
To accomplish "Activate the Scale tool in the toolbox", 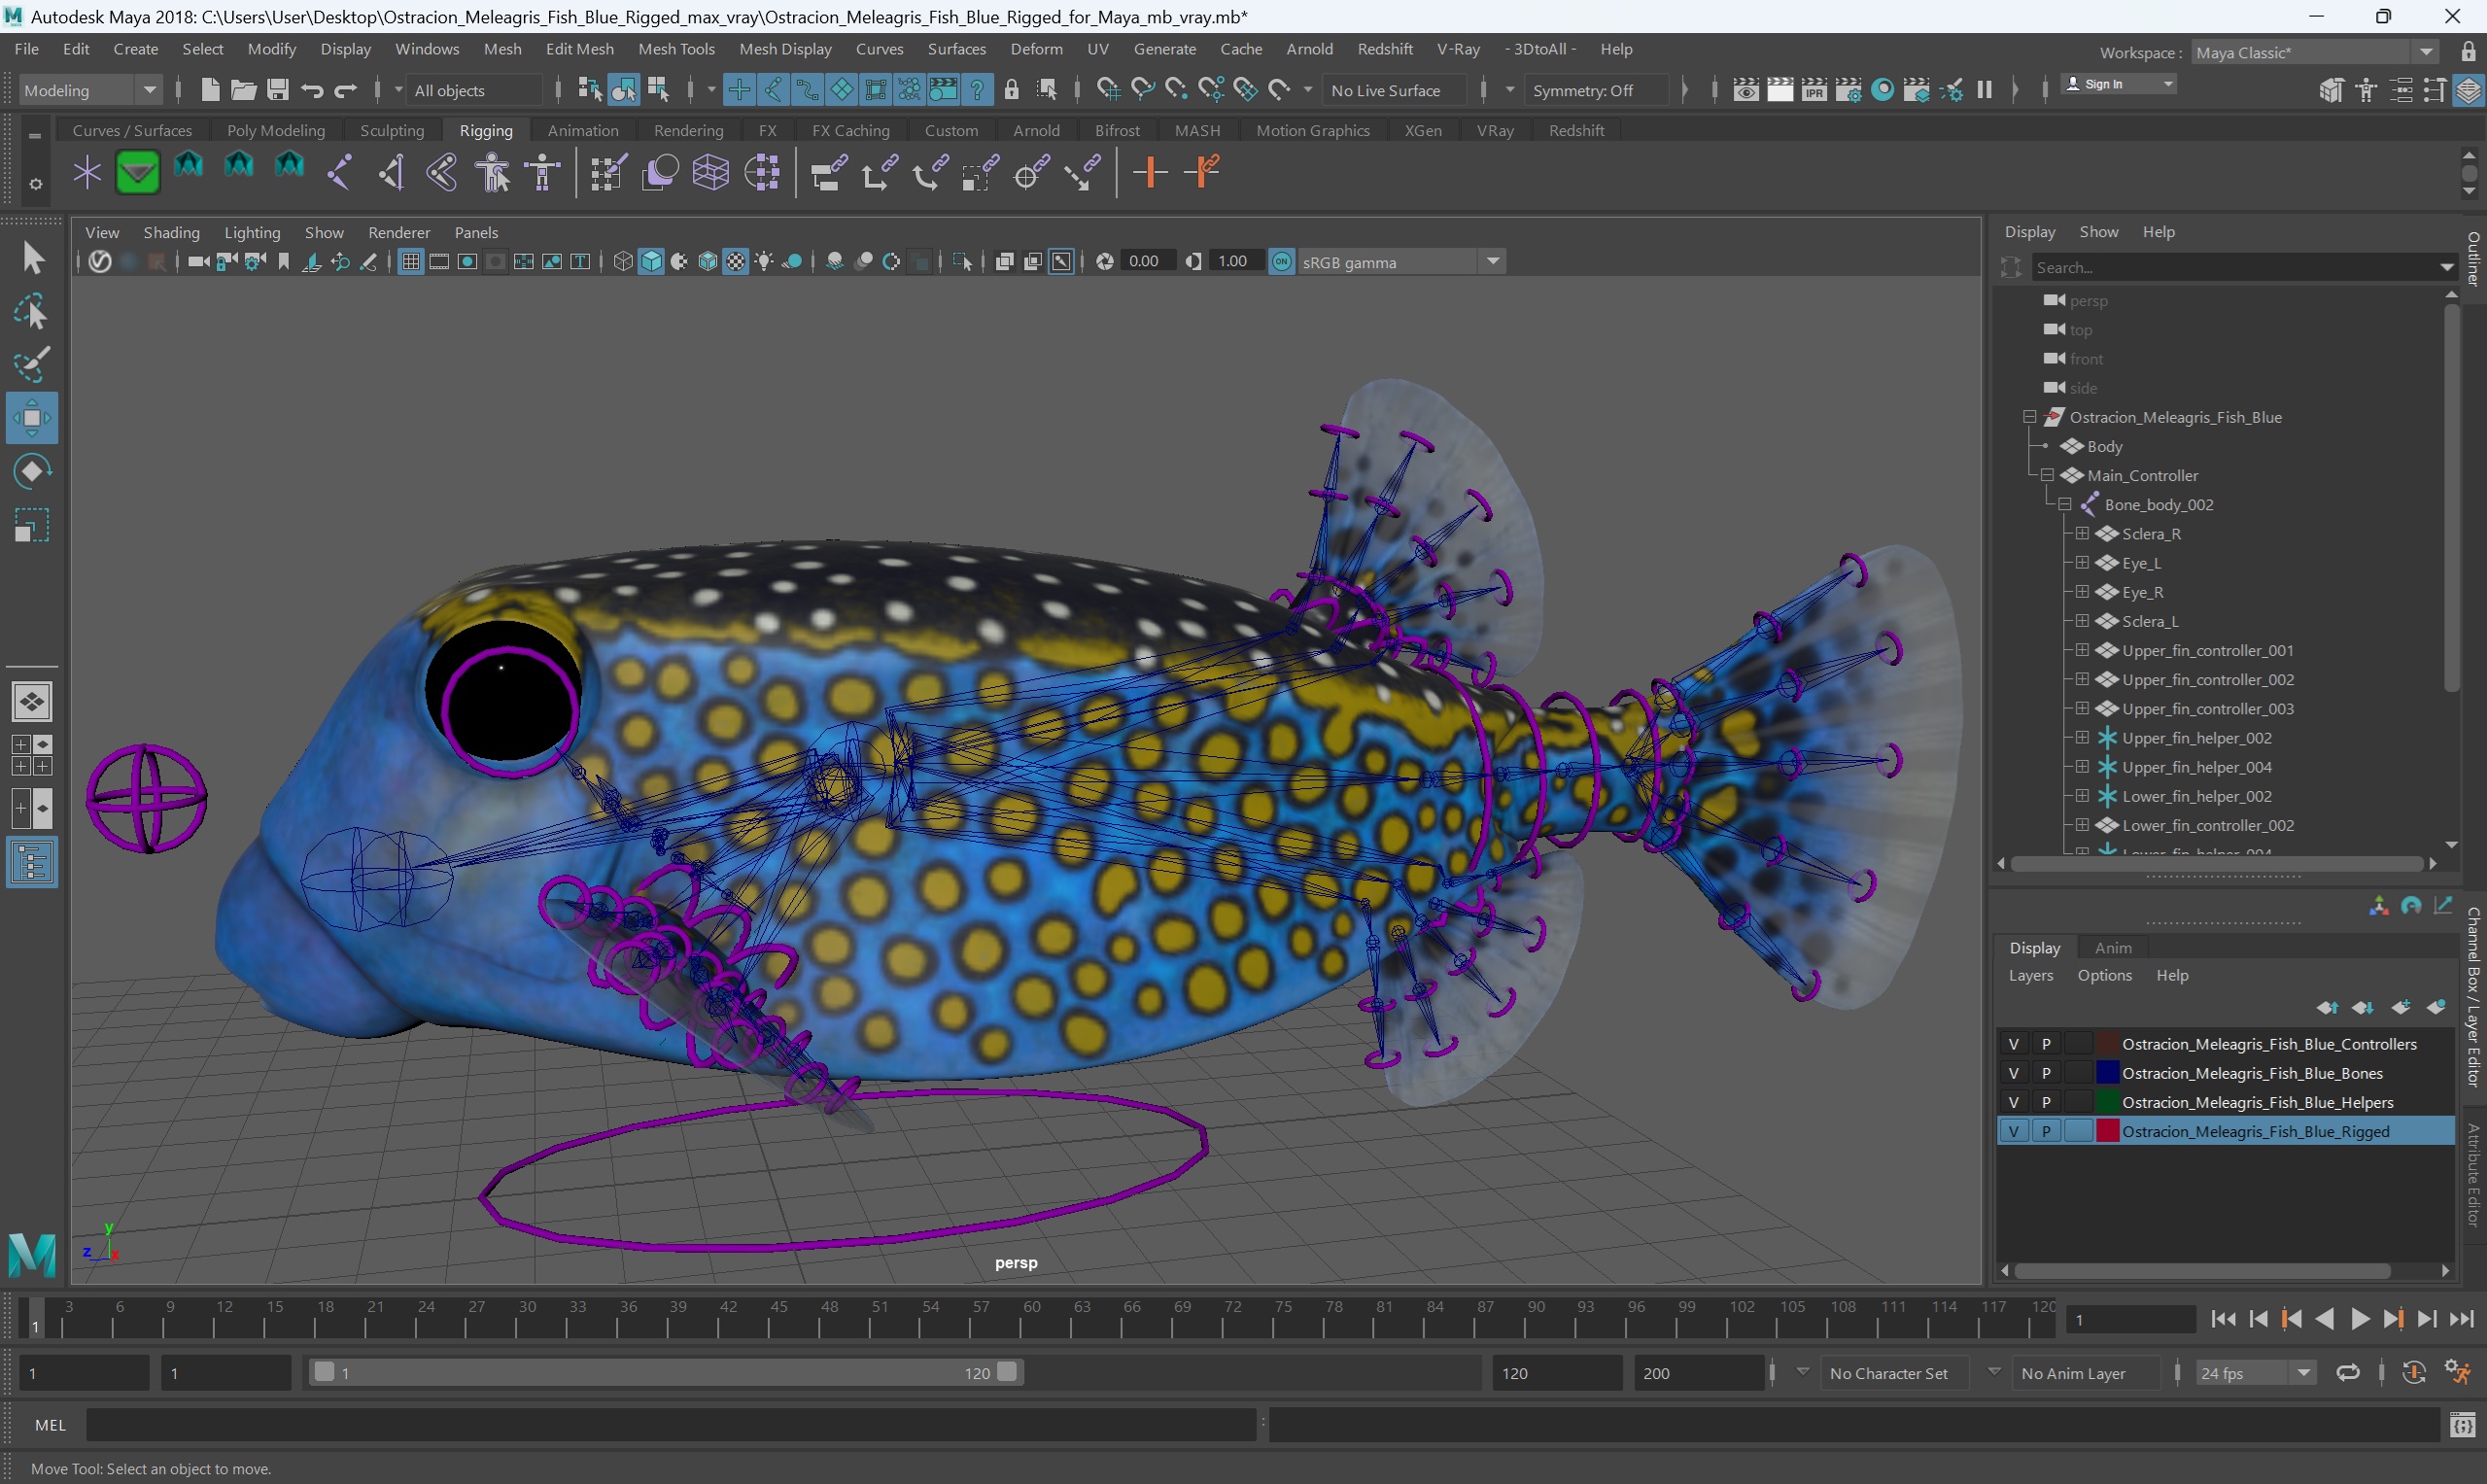I will coord(32,526).
